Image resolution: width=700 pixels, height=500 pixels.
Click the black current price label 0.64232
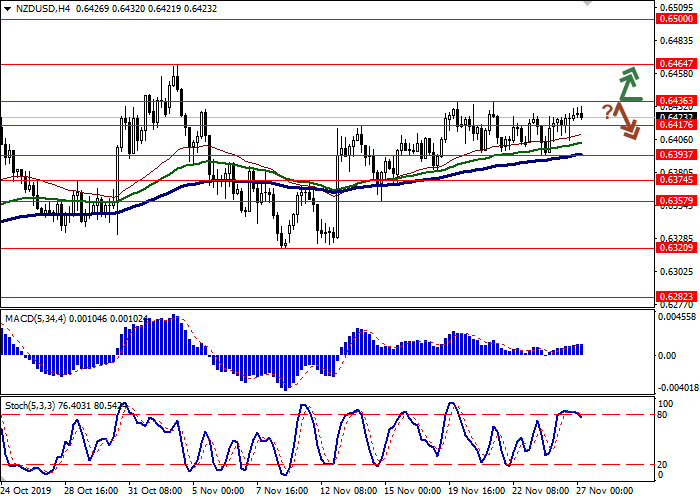[675, 116]
